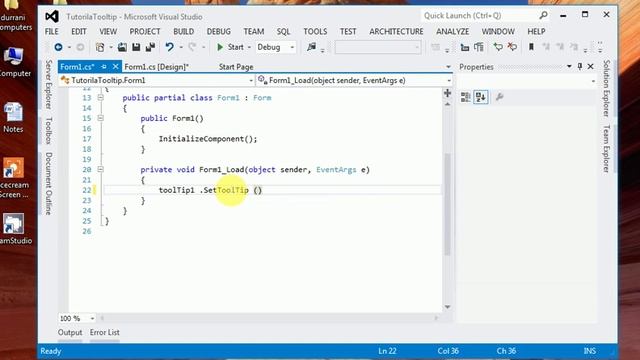This screenshot has width=640, height=360.
Task: Open the Toolbox side tab
Action: click(49, 131)
